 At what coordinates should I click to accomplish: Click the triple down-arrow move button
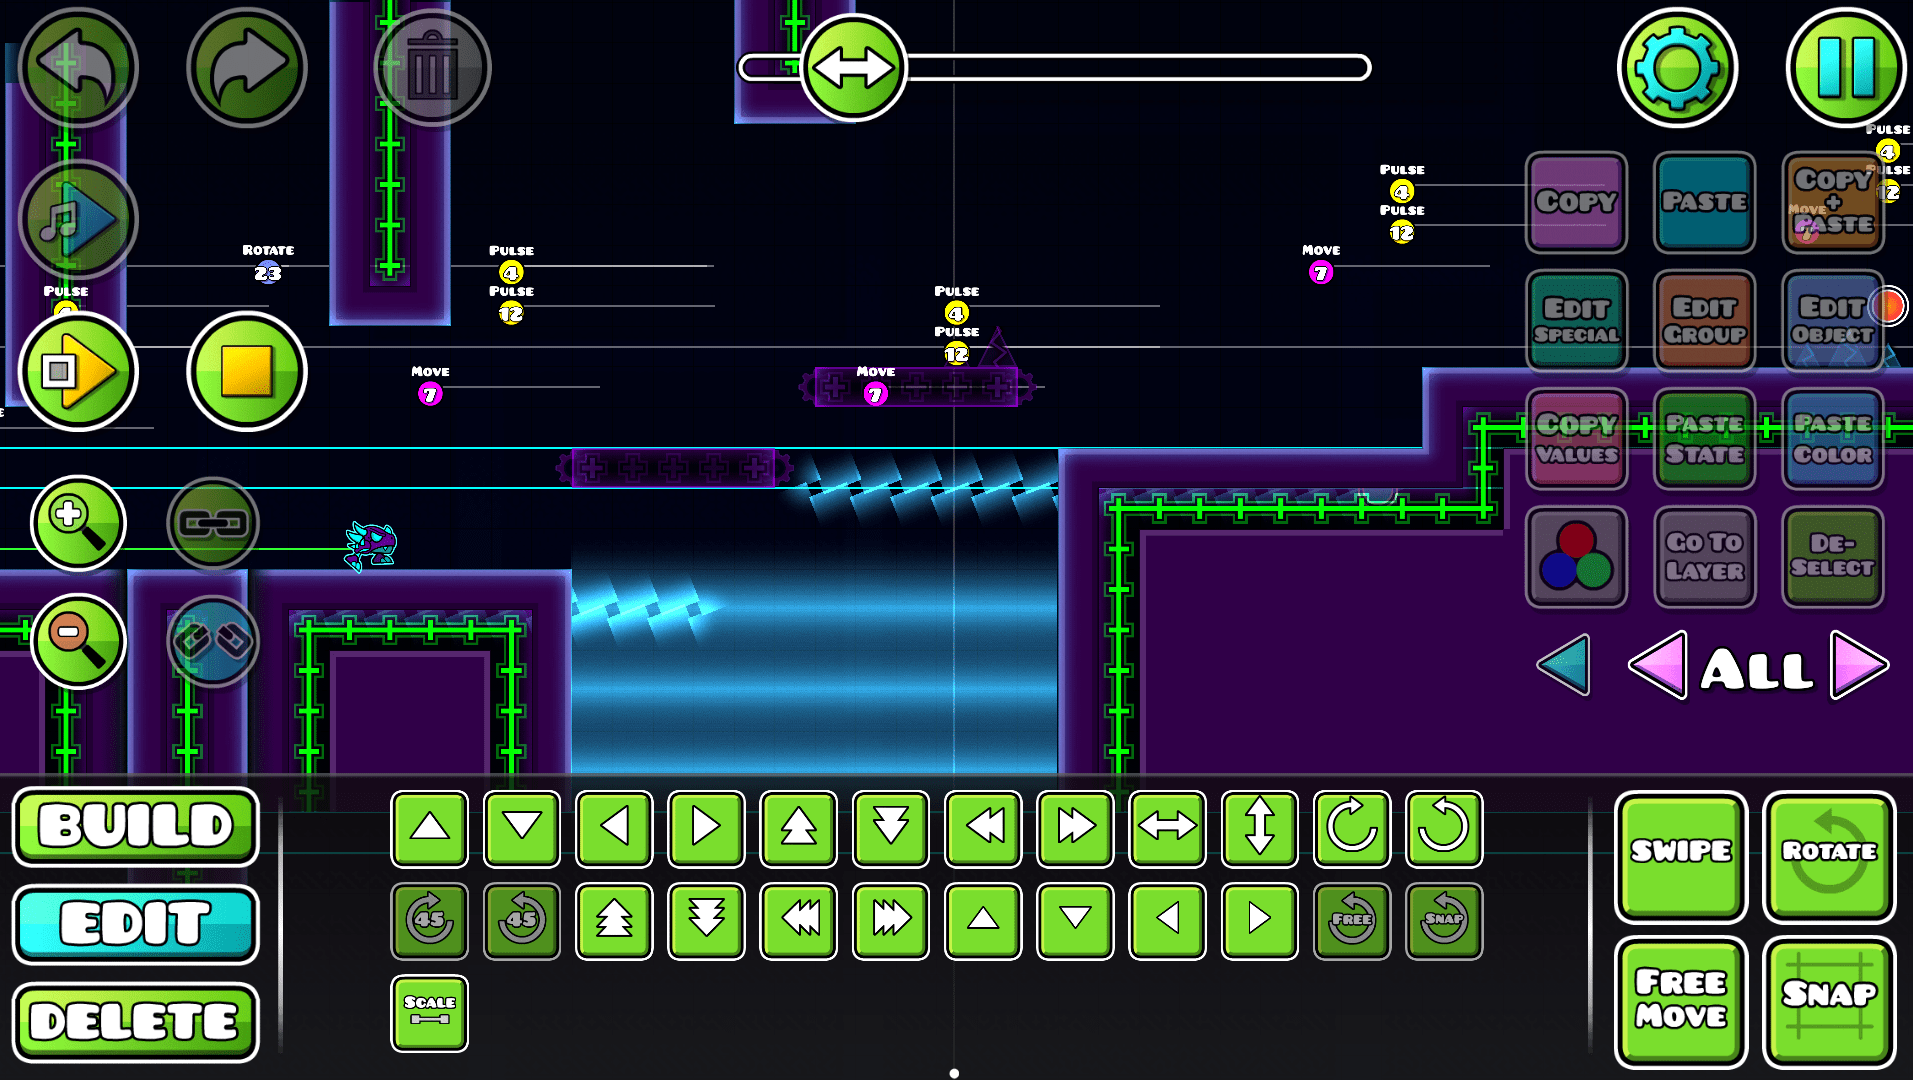click(x=706, y=920)
